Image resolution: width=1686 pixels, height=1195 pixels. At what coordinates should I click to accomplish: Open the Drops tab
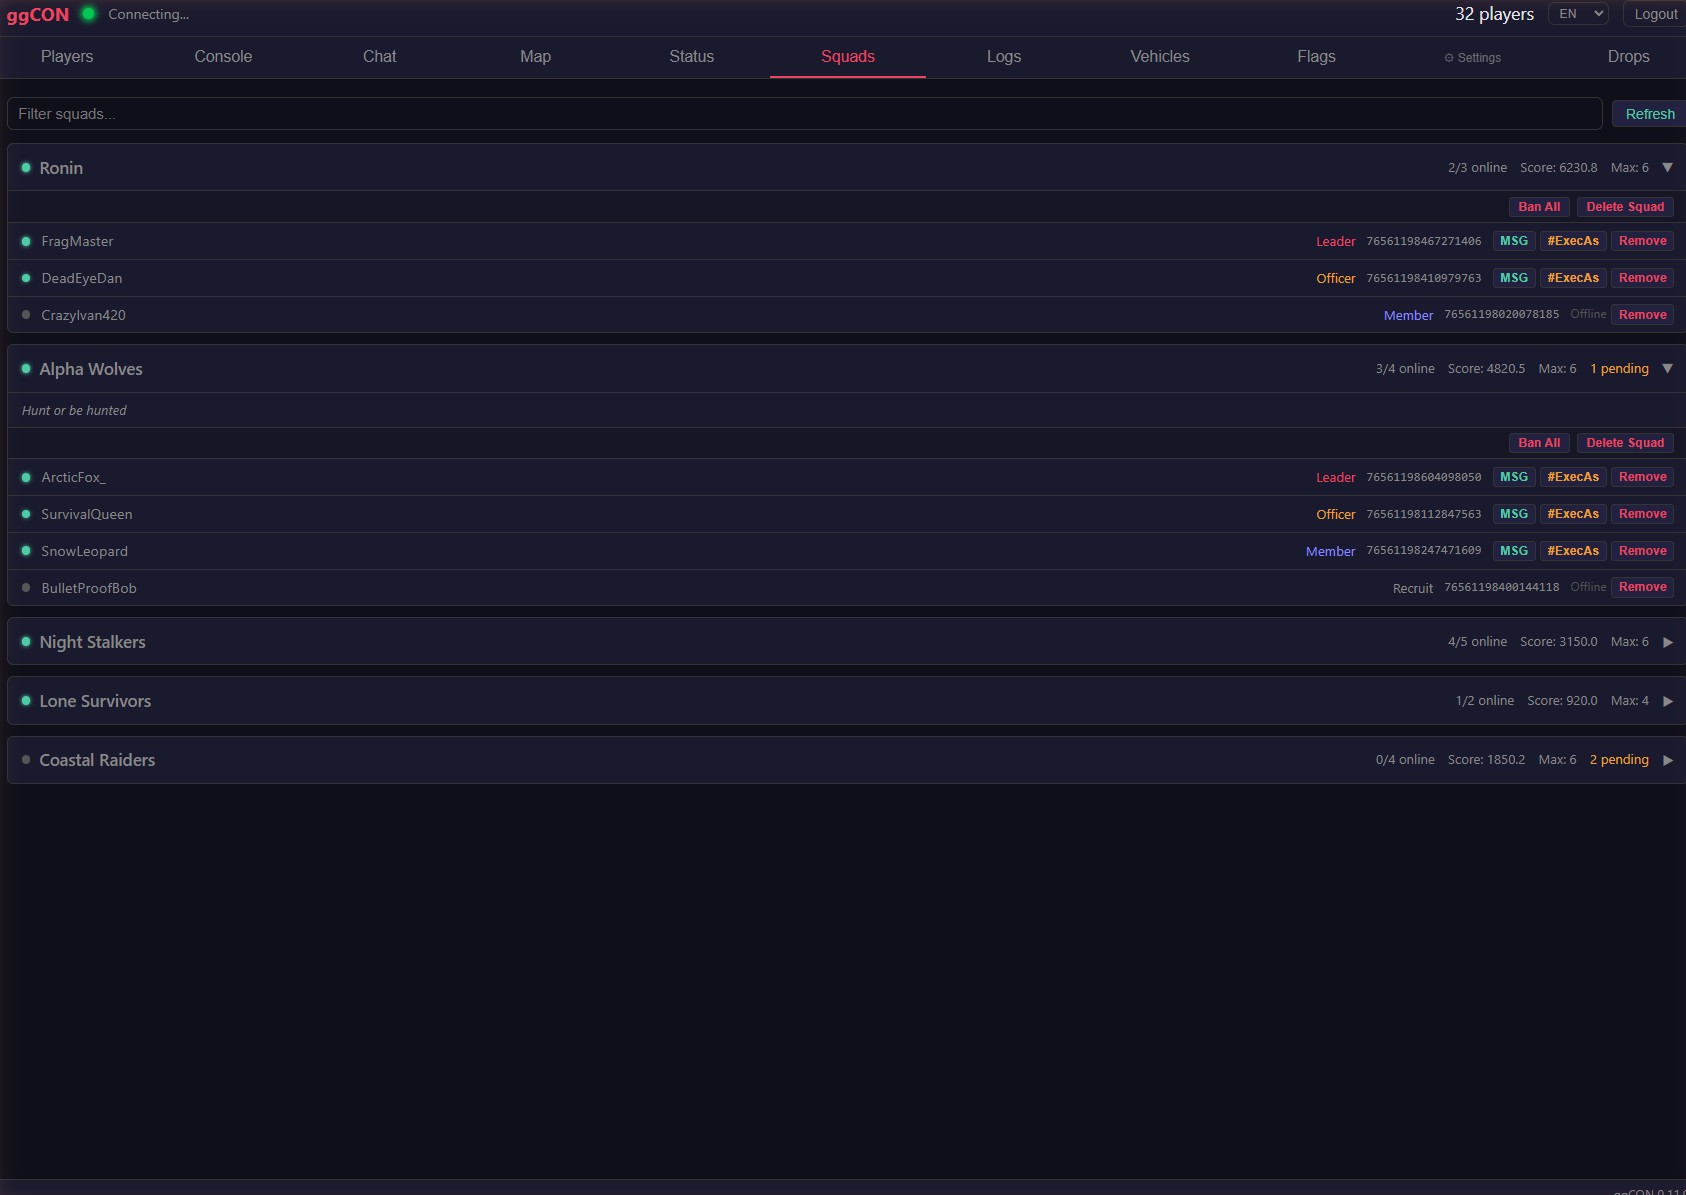pos(1628,57)
